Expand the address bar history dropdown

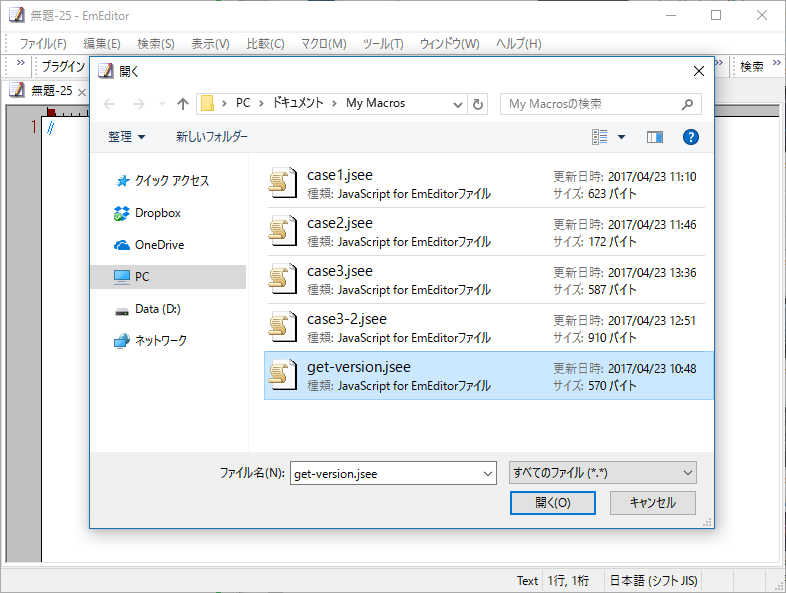coord(457,104)
